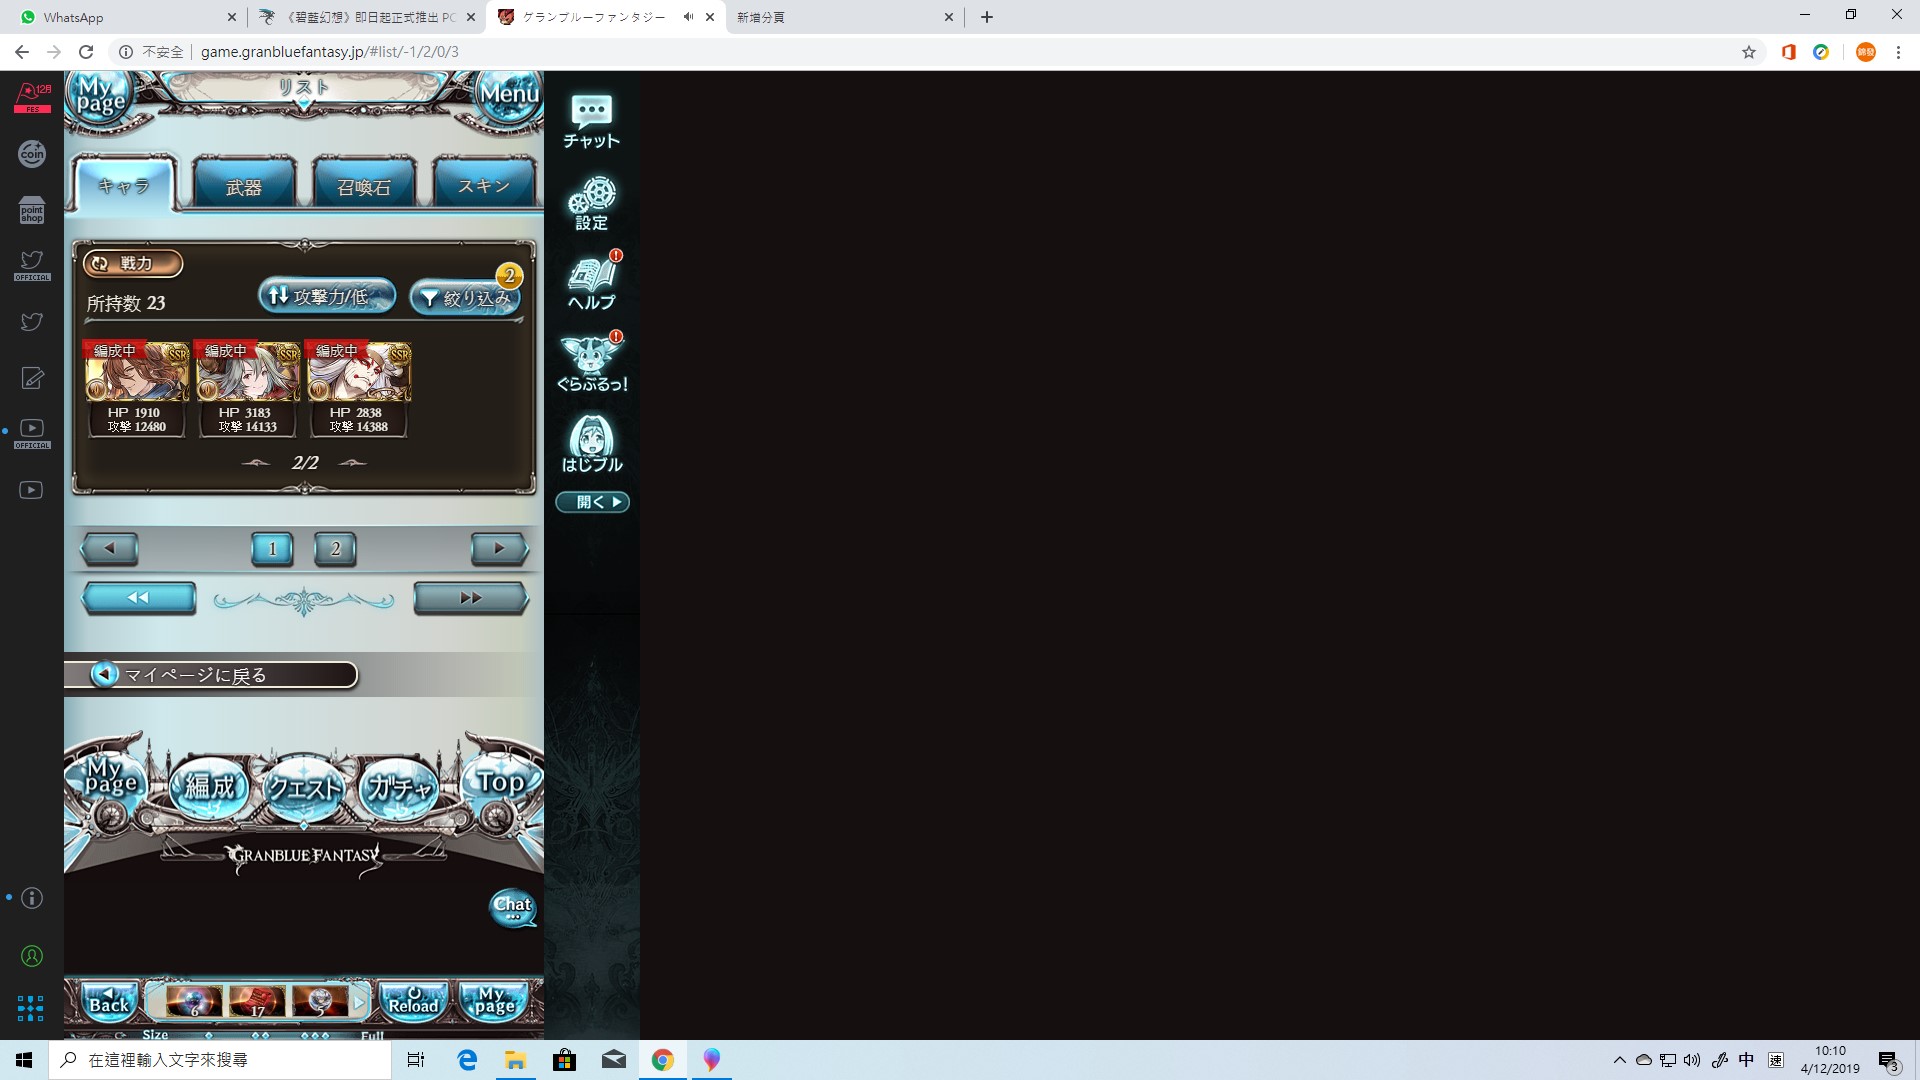Image resolution: width=1920 pixels, height=1080 pixels.
Task: Click マイページに戻る button
Action: [x=210, y=675]
